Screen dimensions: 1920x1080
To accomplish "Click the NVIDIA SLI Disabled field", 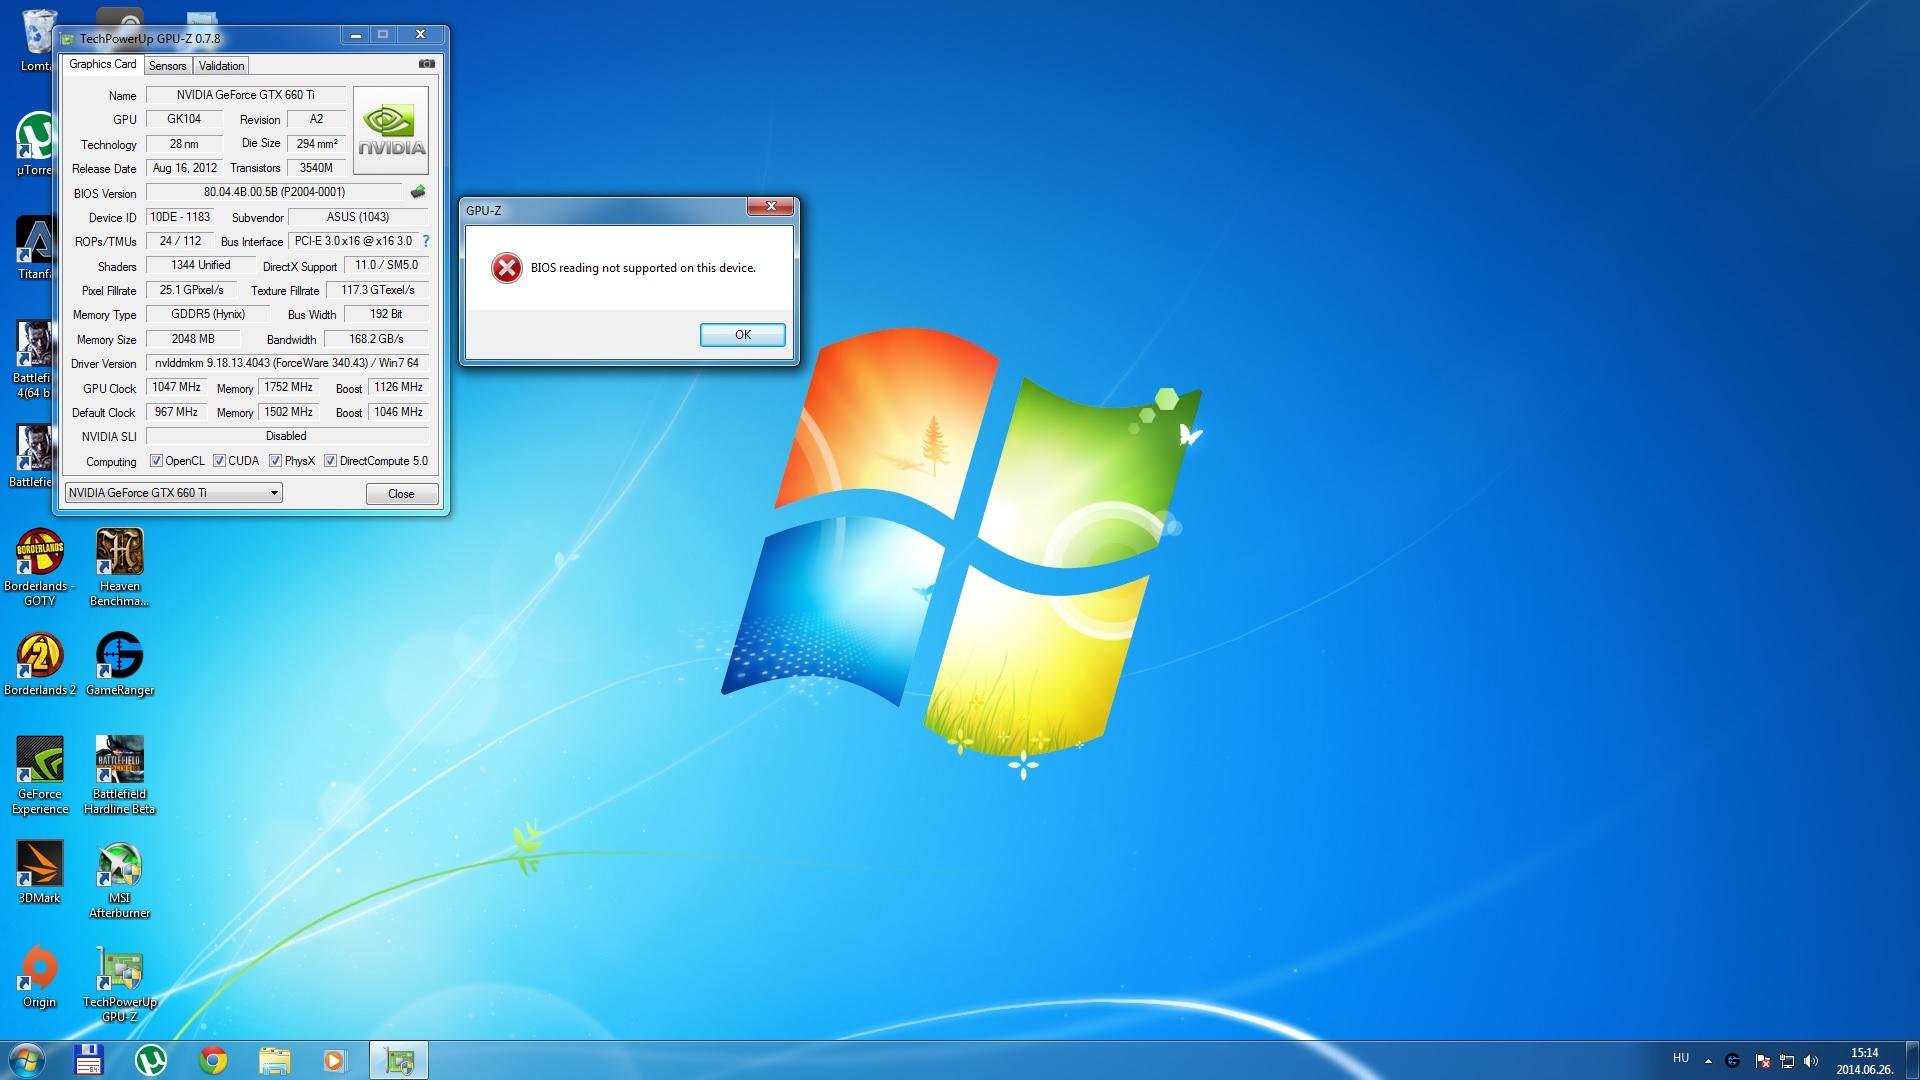I will (x=287, y=436).
